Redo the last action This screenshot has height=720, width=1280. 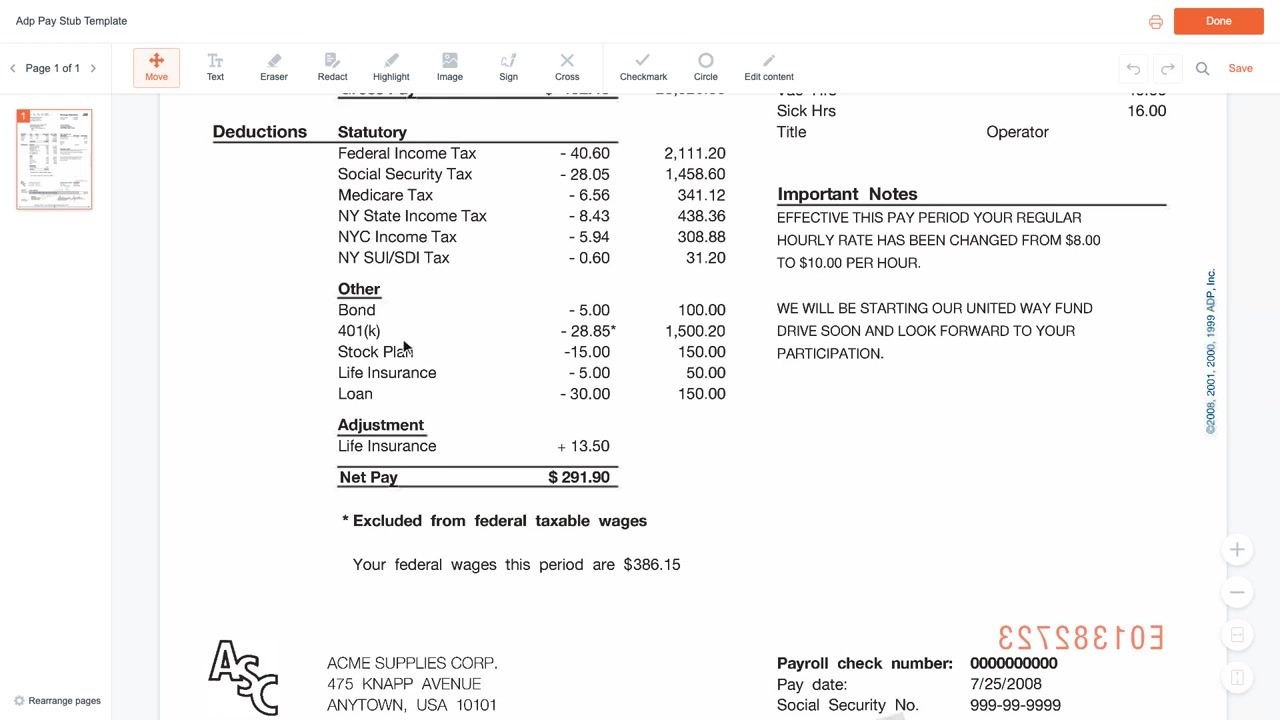tap(1167, 69)
